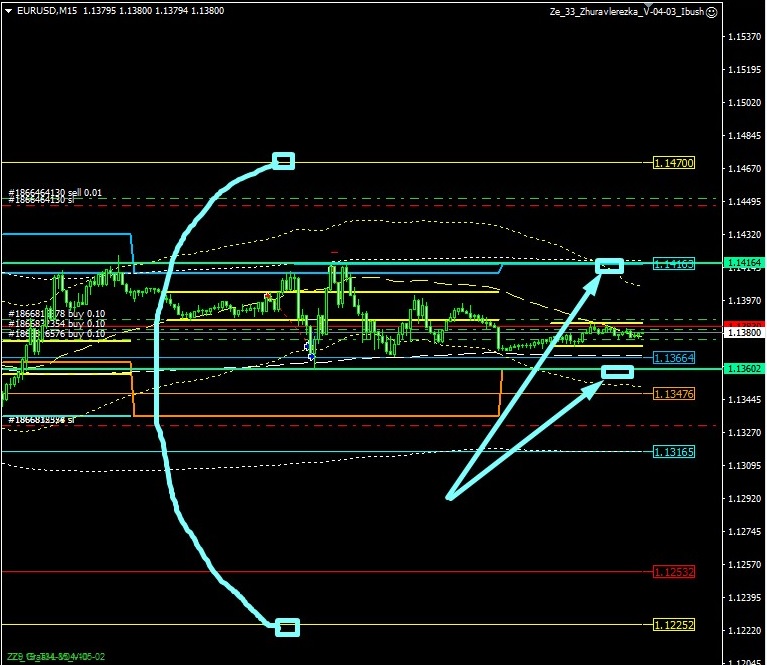
Task: Click the 1.15370 value on price scale
Action: [x=743, y=37]
